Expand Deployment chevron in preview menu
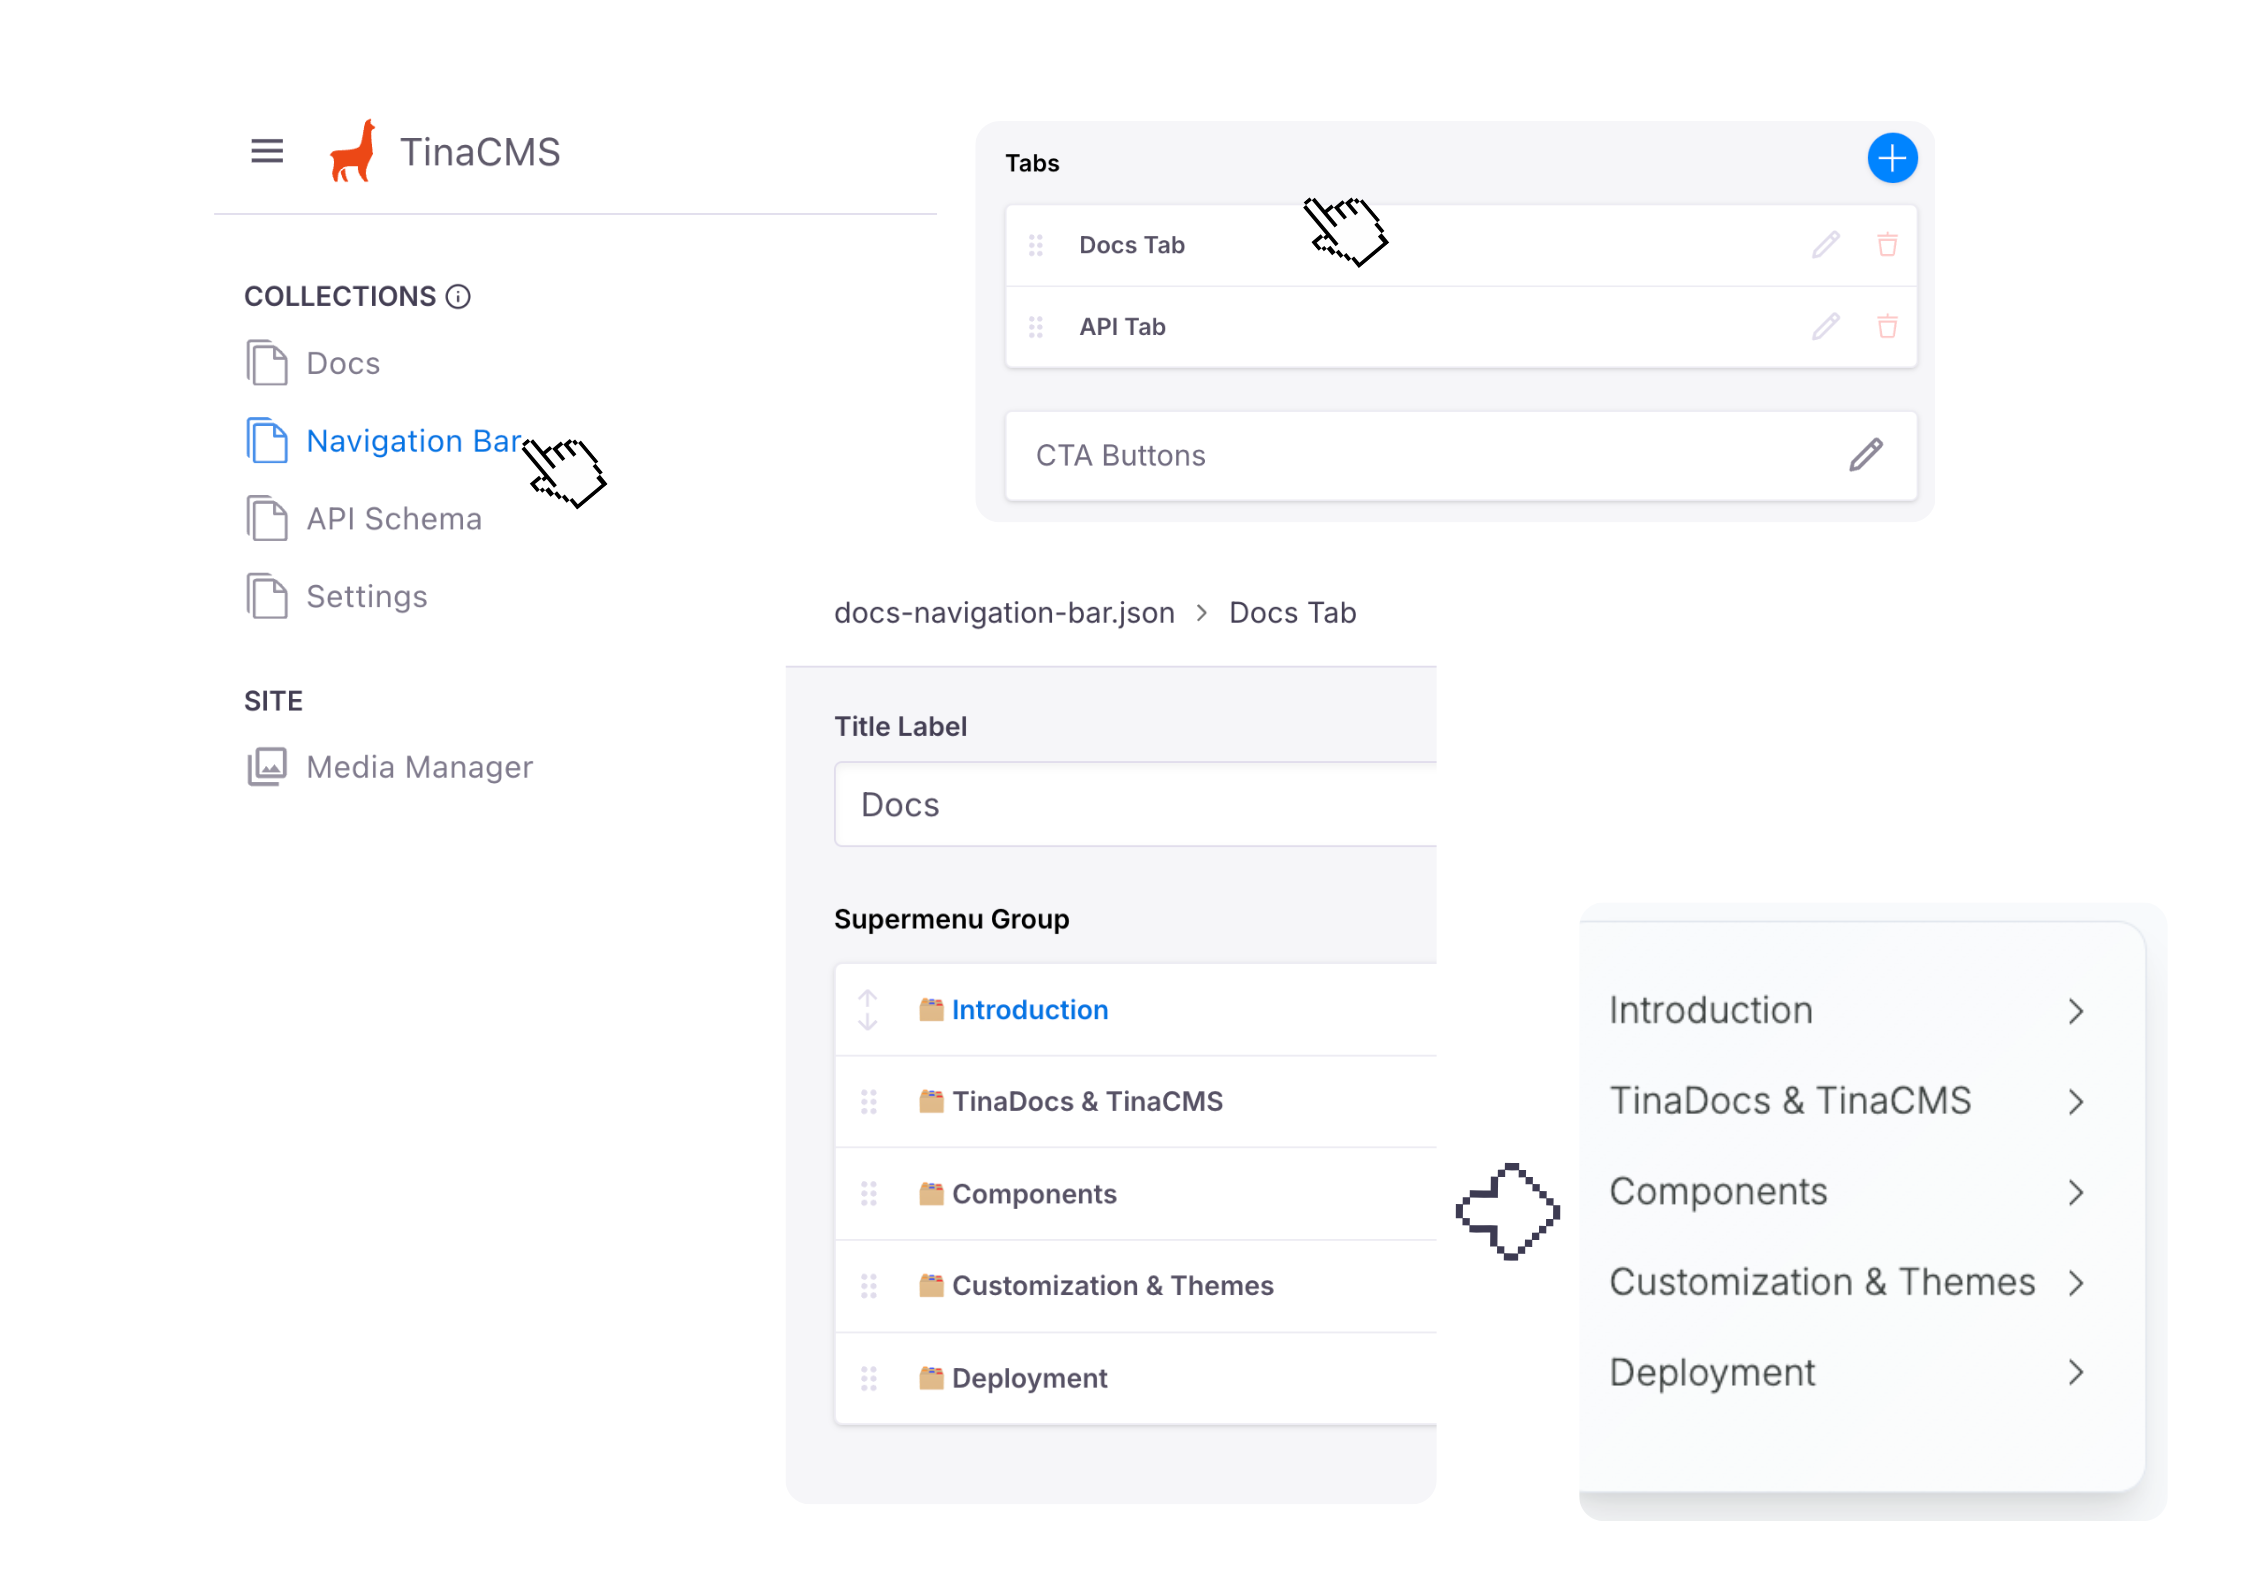 tap(2076, 1373)
